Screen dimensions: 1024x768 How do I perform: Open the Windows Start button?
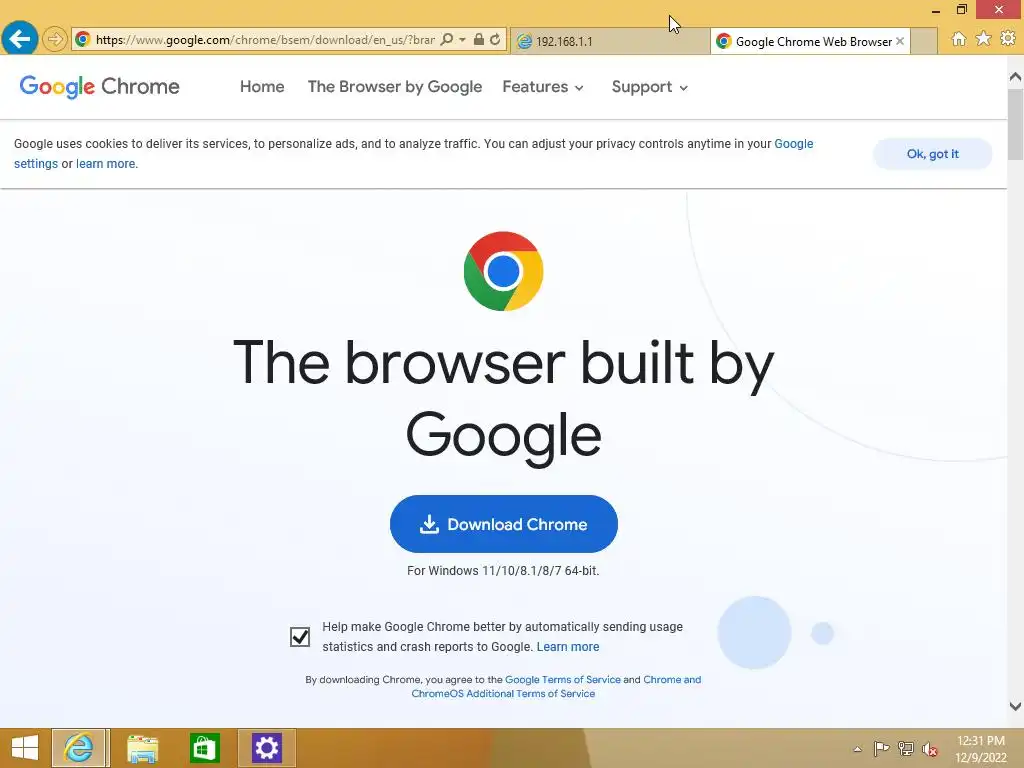25,748
